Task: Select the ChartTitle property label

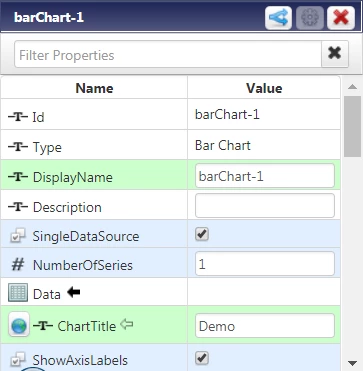Action: click(87, 326)
